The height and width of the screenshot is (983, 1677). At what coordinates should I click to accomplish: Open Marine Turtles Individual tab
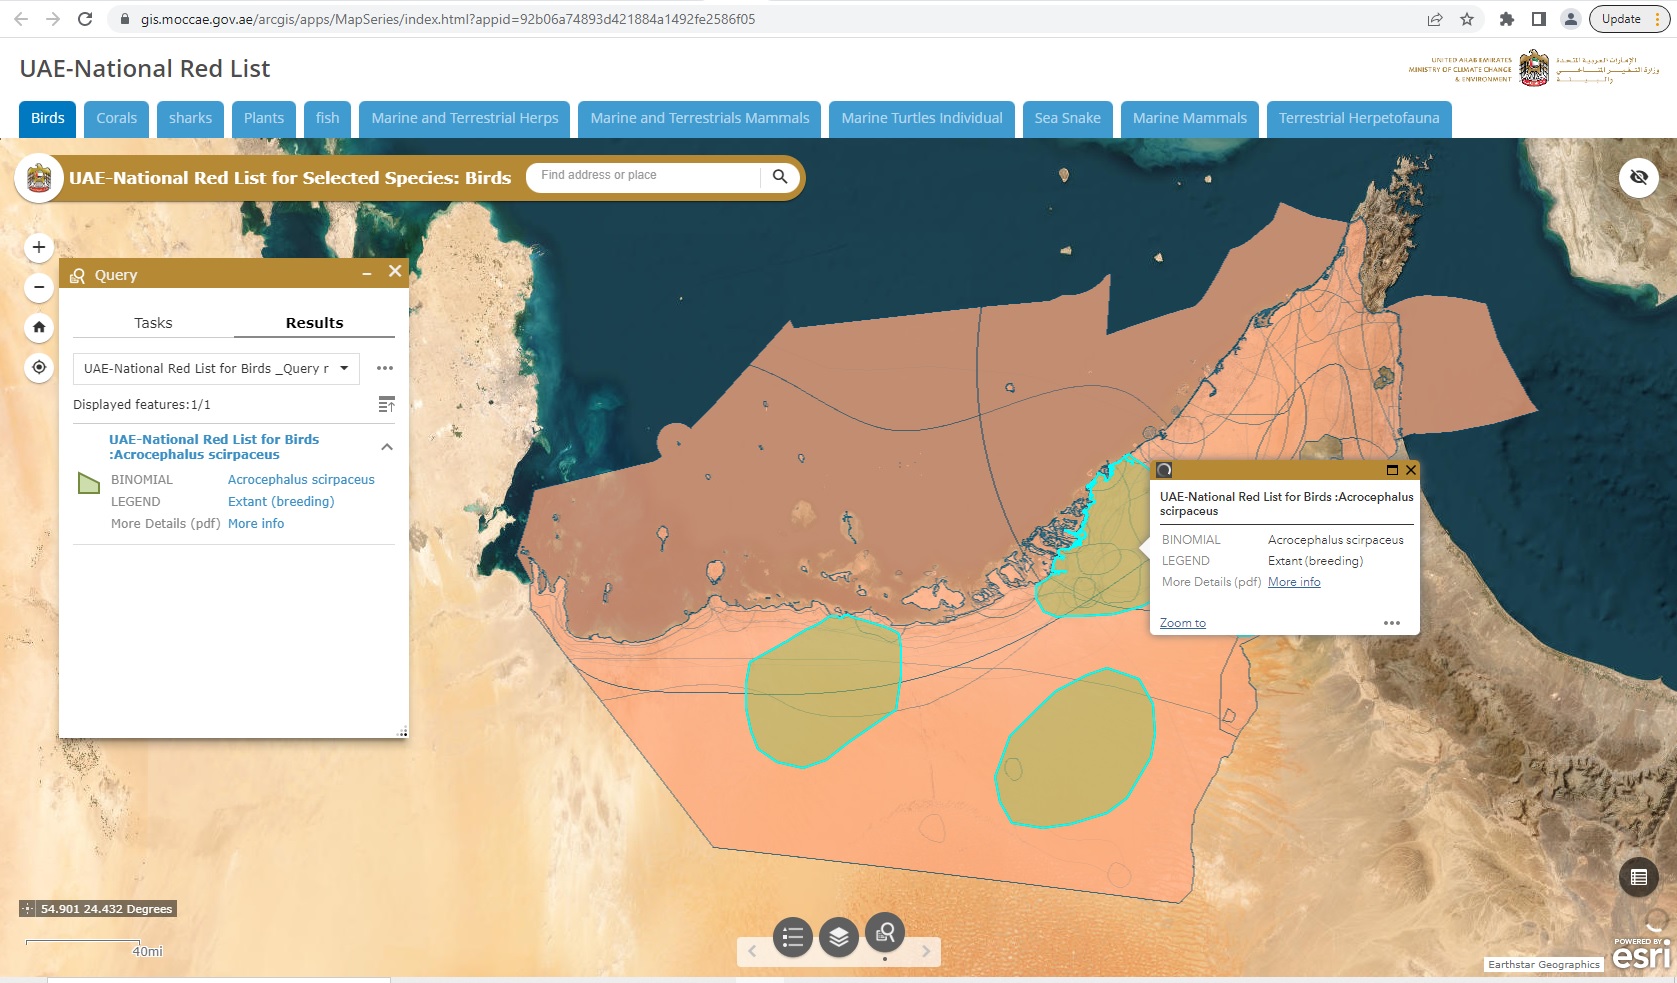[x=922, y=118]
